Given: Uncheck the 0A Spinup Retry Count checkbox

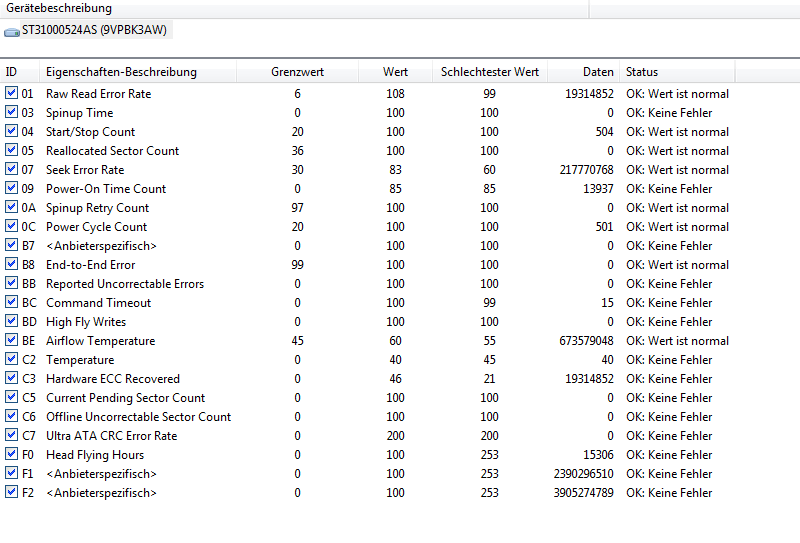Looking at the screenshot, I should coord(11,207).
